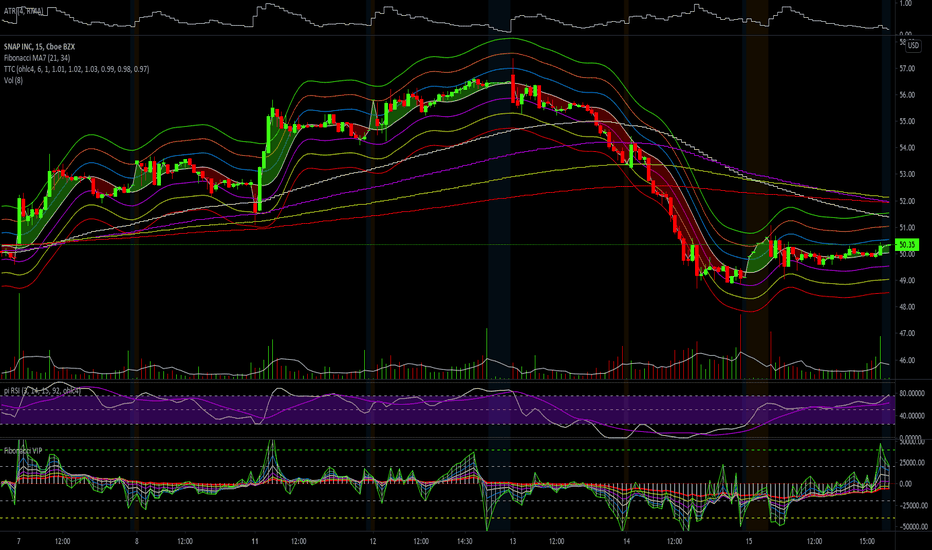932x550 pixels.
Task: Click the 52.00 price axis label
Action: point(907,201)
